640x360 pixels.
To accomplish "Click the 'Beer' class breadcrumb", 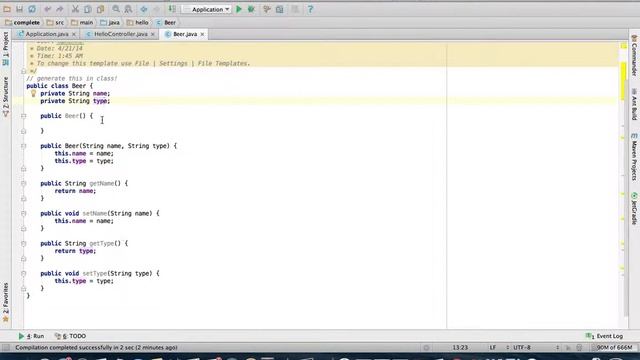I will click(x=166, y=22).
